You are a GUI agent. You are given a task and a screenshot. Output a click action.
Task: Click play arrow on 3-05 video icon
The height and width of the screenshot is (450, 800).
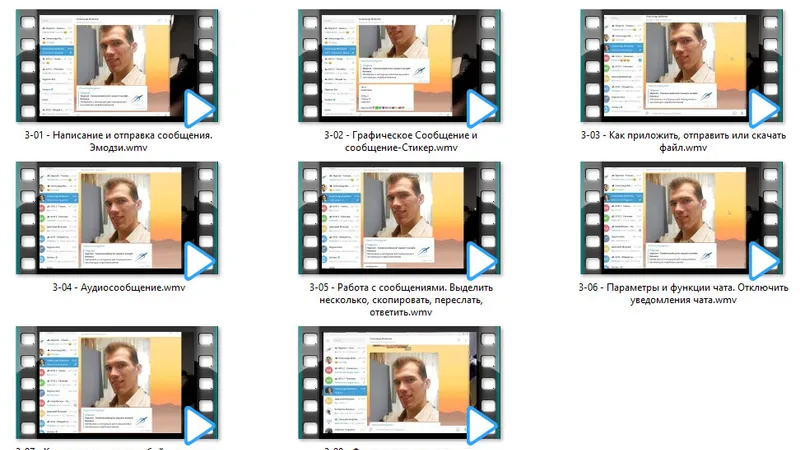(481, 261)
